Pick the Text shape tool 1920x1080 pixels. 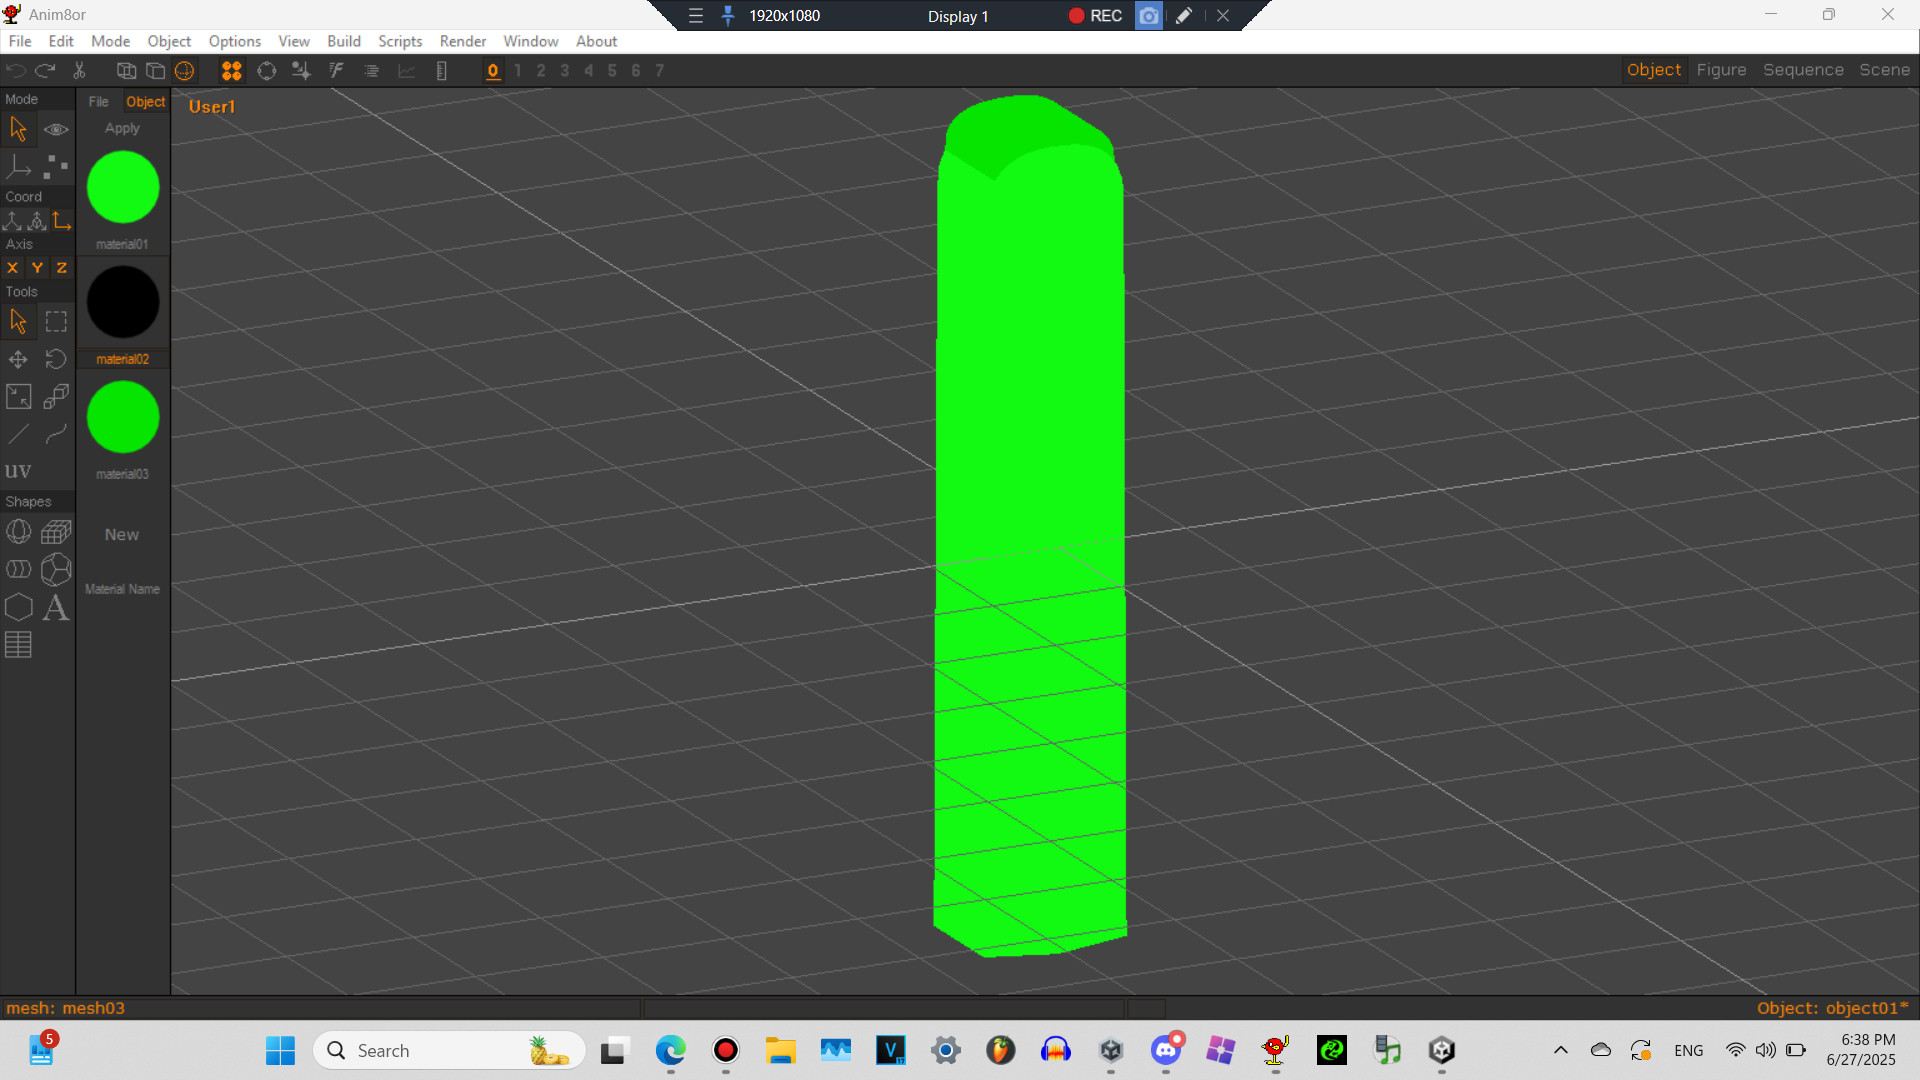[x=56, y=607]
